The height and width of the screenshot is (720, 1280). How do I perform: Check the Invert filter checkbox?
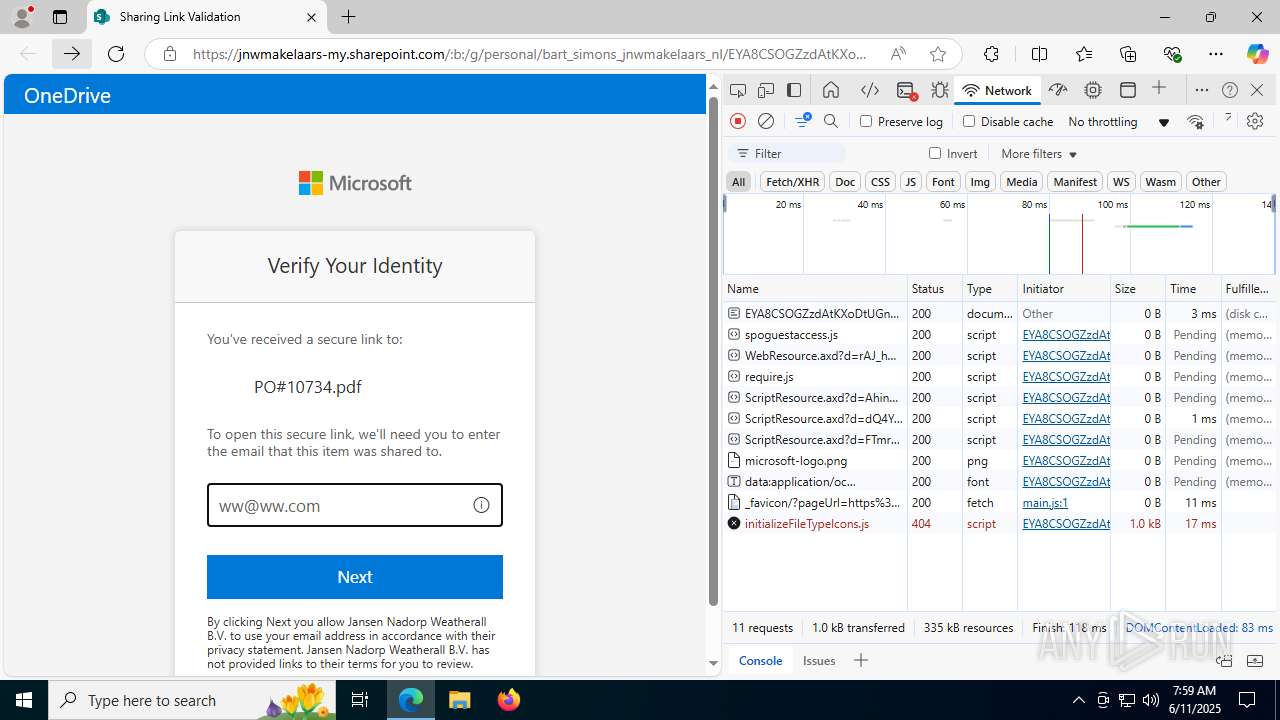(x=935, y=153)
